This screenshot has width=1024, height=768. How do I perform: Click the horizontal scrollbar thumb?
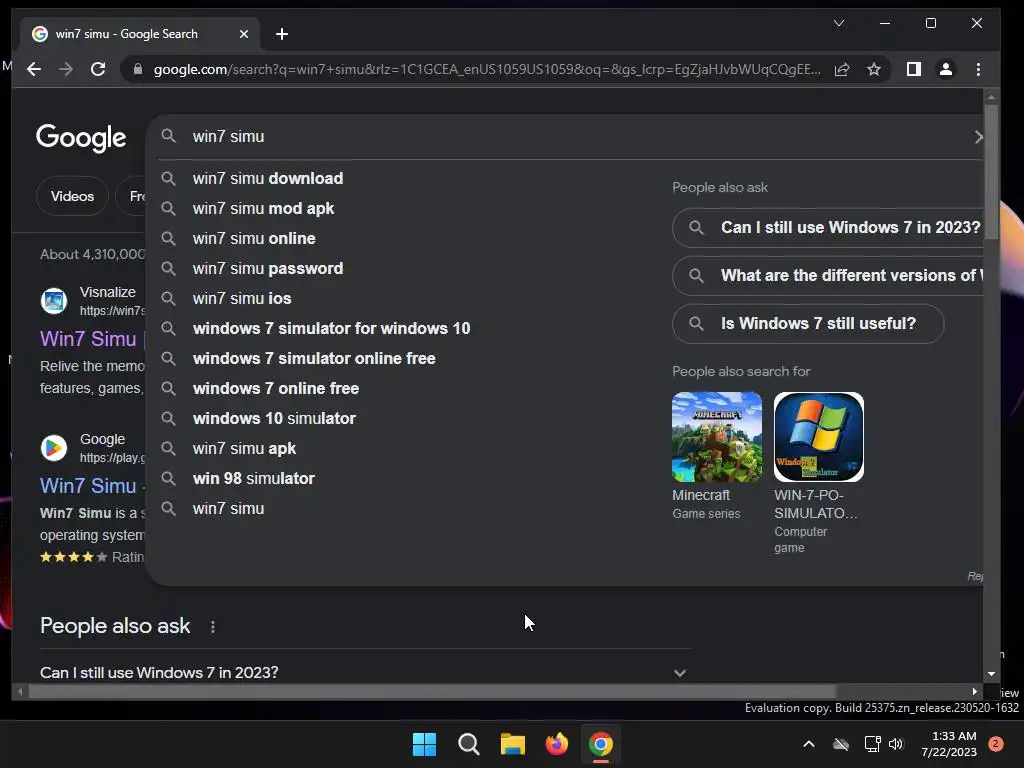[432, 692]
